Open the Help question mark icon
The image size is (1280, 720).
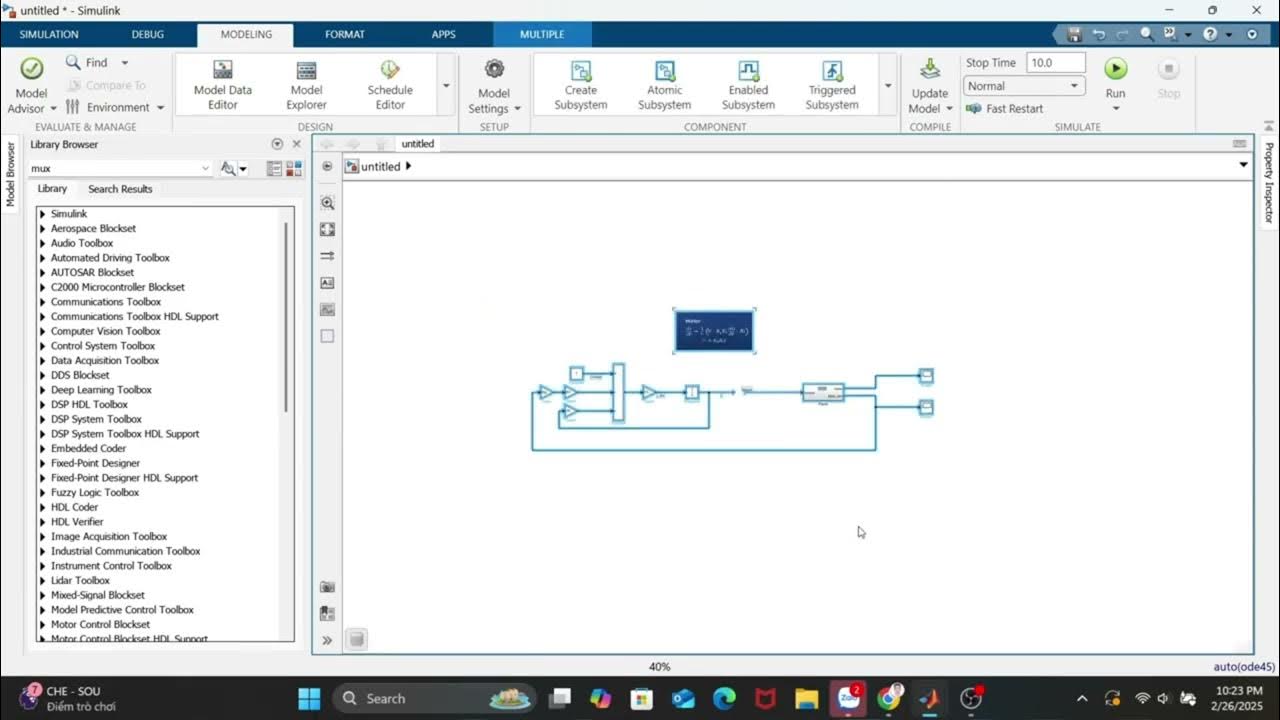[x=1210, y=34]
